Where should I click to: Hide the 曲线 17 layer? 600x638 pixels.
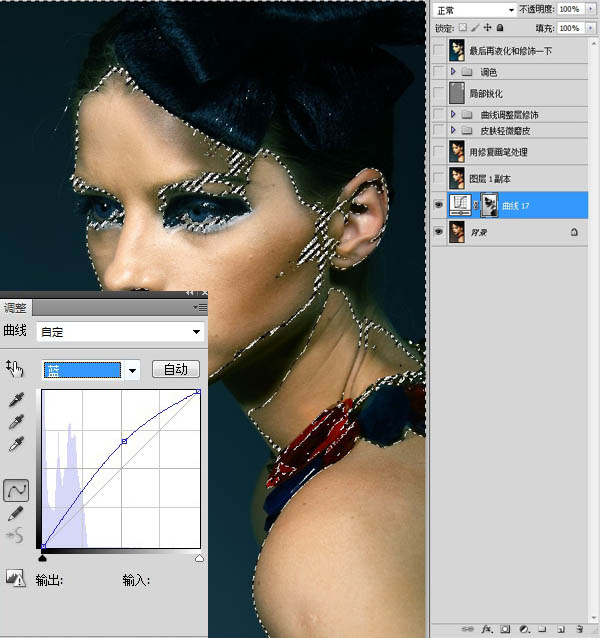[439, 205]
